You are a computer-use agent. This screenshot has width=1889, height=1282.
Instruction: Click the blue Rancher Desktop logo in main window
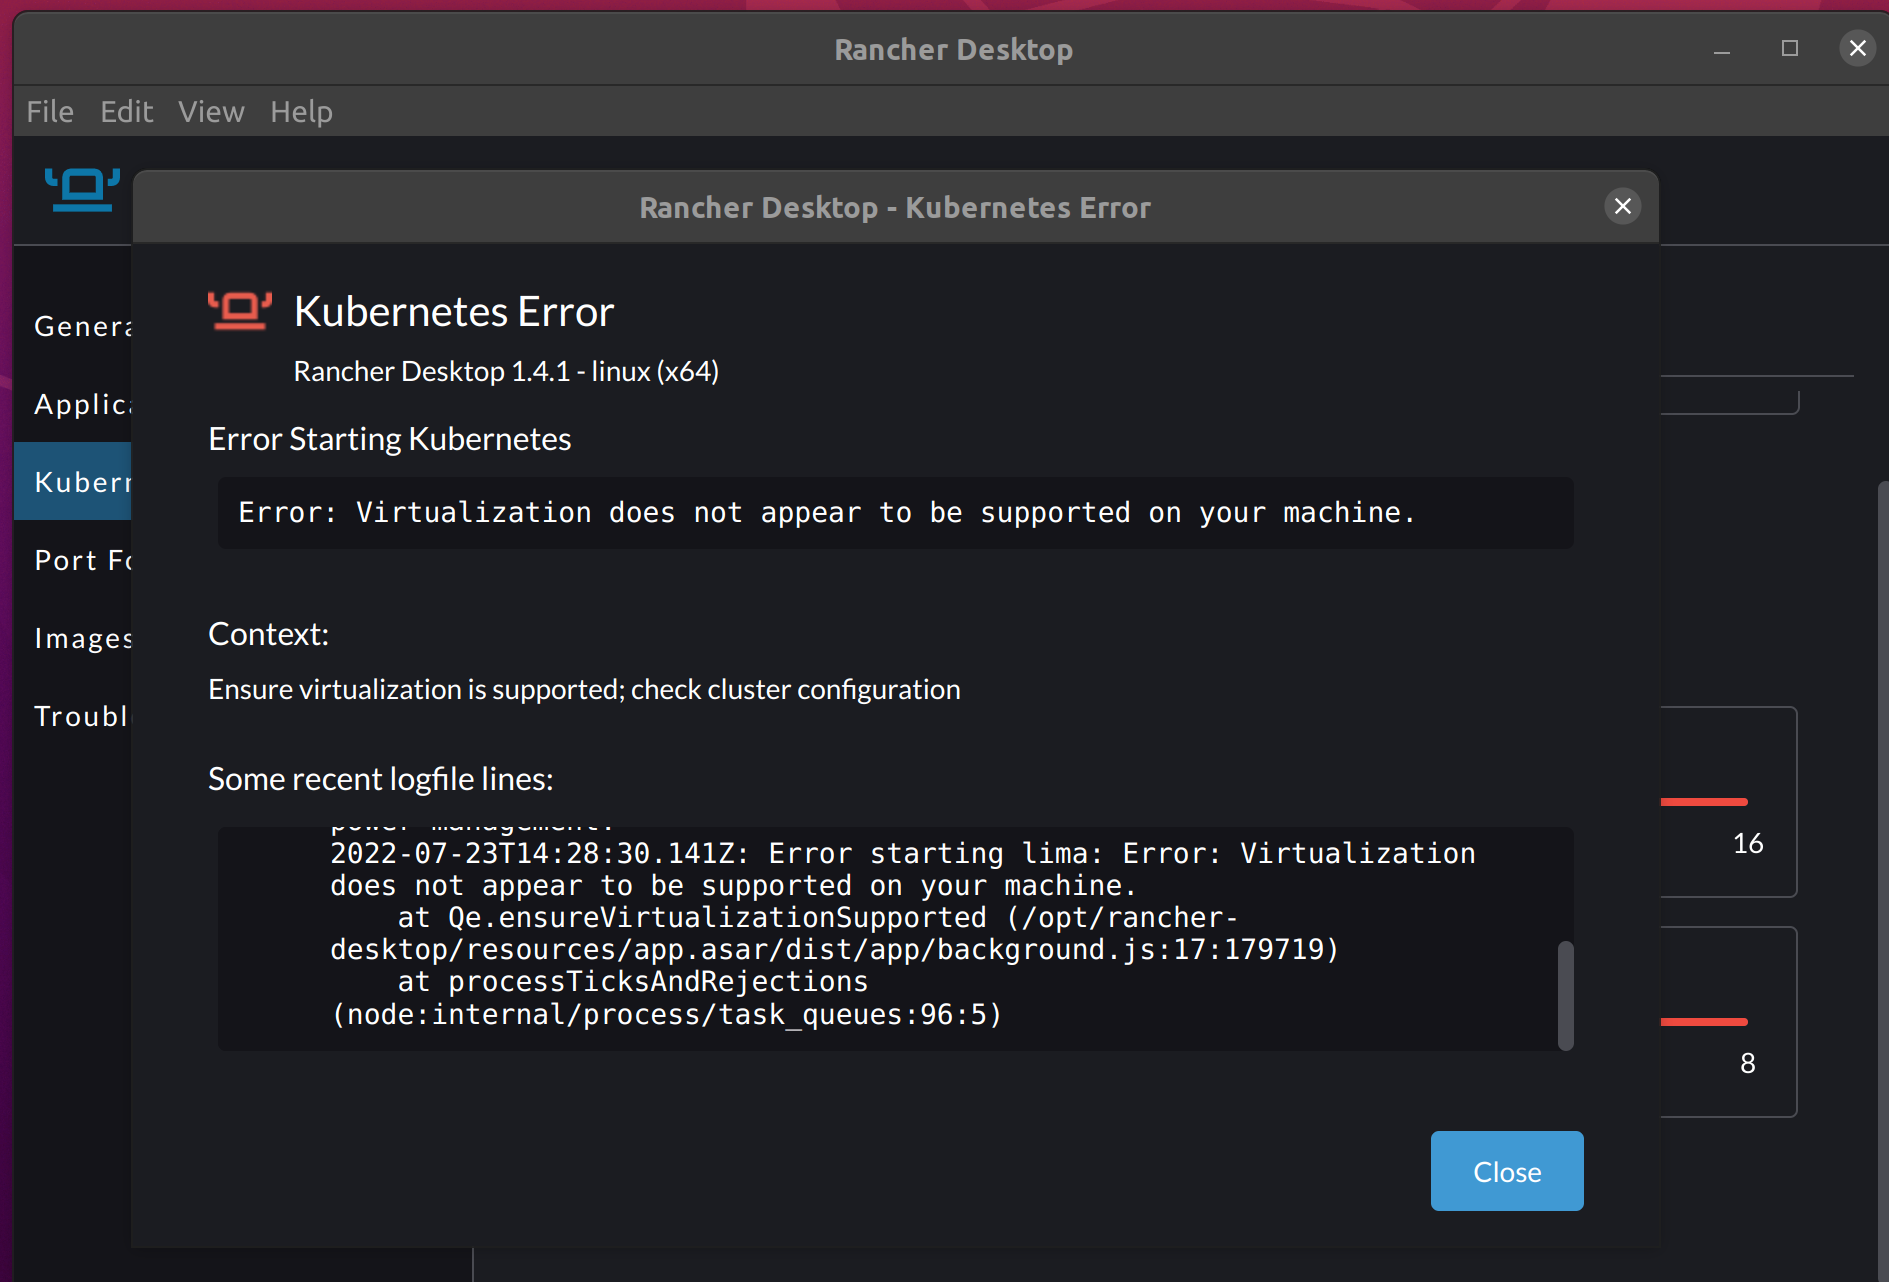pyautogui.click(x=82, y=189)
